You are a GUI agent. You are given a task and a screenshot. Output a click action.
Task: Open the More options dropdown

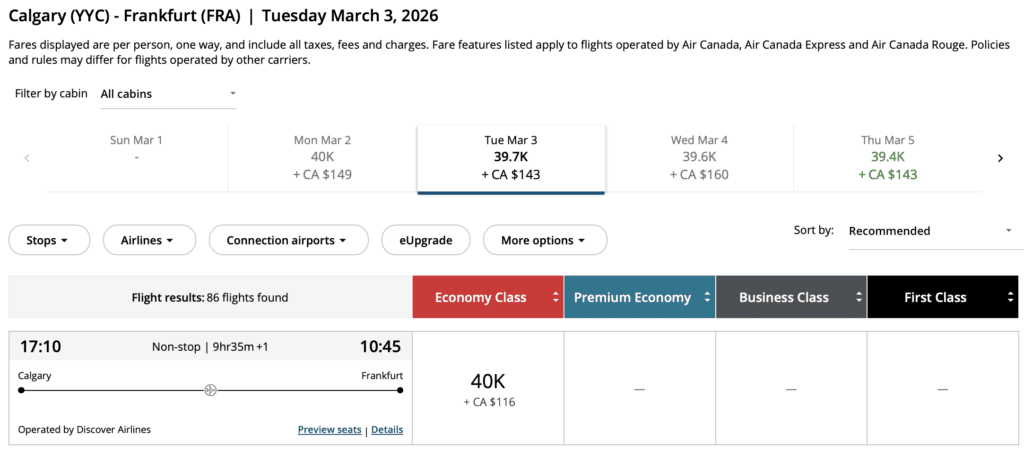544,240
